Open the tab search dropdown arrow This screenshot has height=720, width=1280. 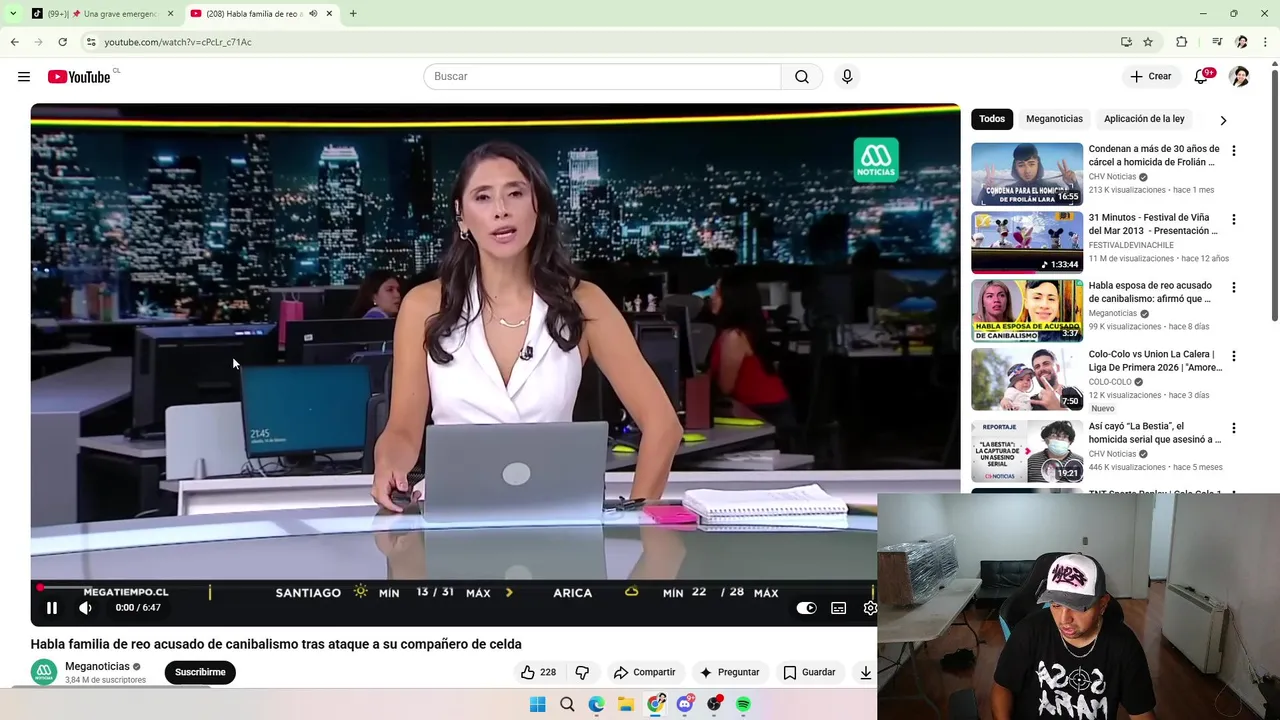tap(12, 14)
